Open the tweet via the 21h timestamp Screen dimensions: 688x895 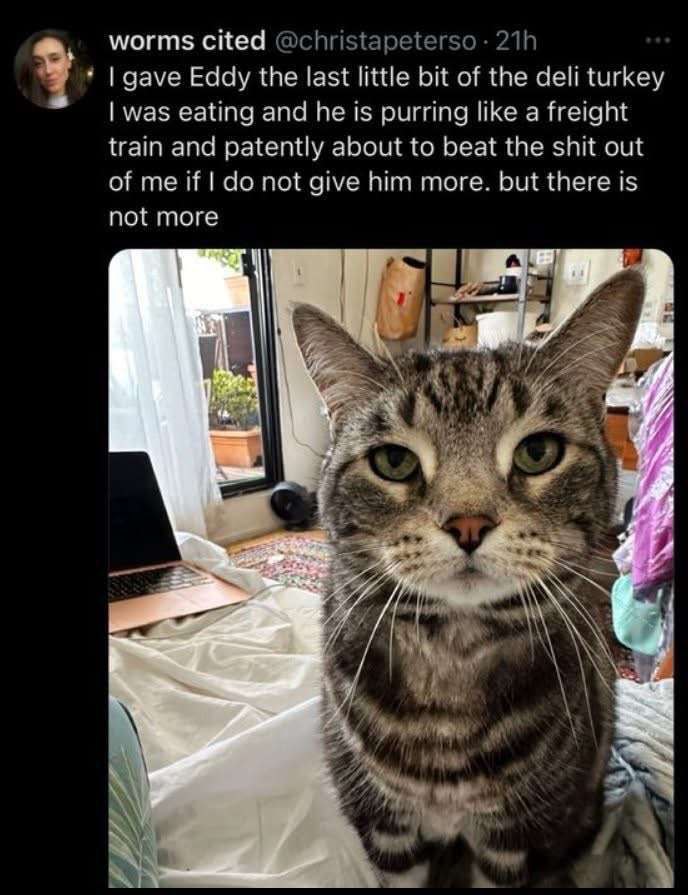[x=516, y=41]
